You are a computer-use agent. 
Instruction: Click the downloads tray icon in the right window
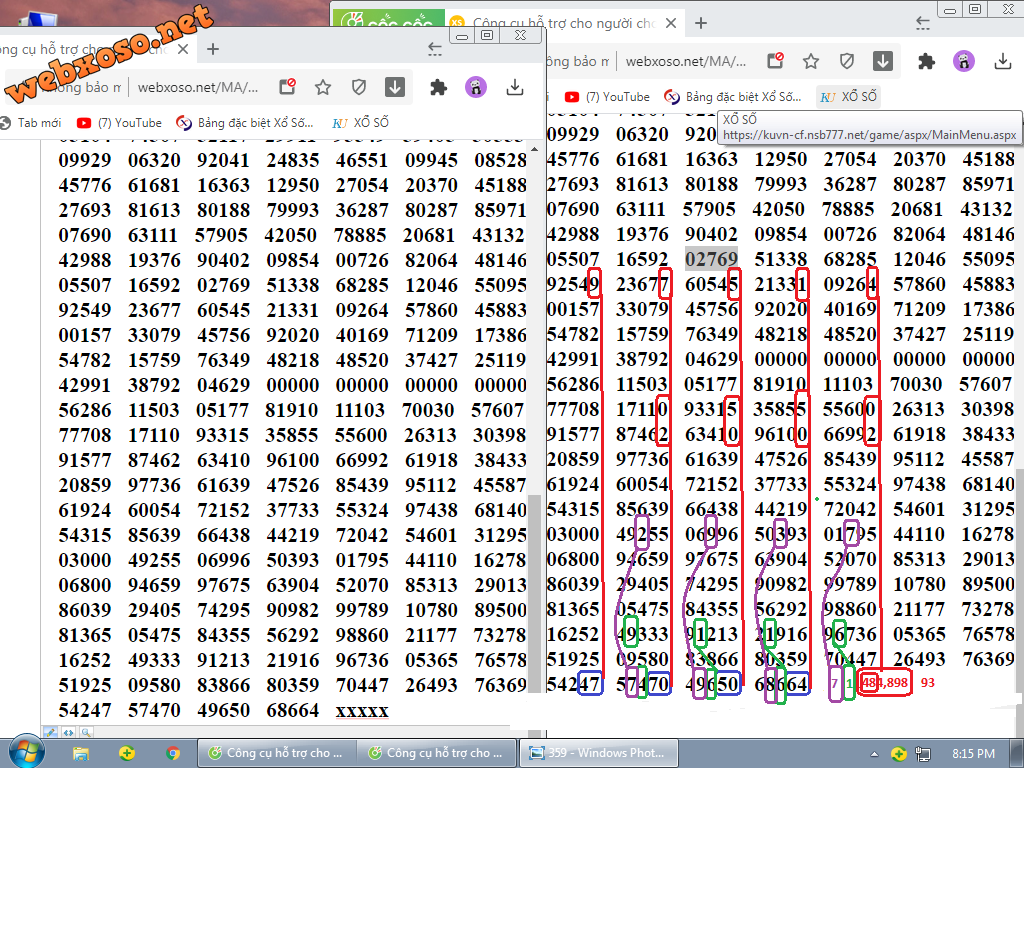pyautogui.click(x=1003, y=61)
